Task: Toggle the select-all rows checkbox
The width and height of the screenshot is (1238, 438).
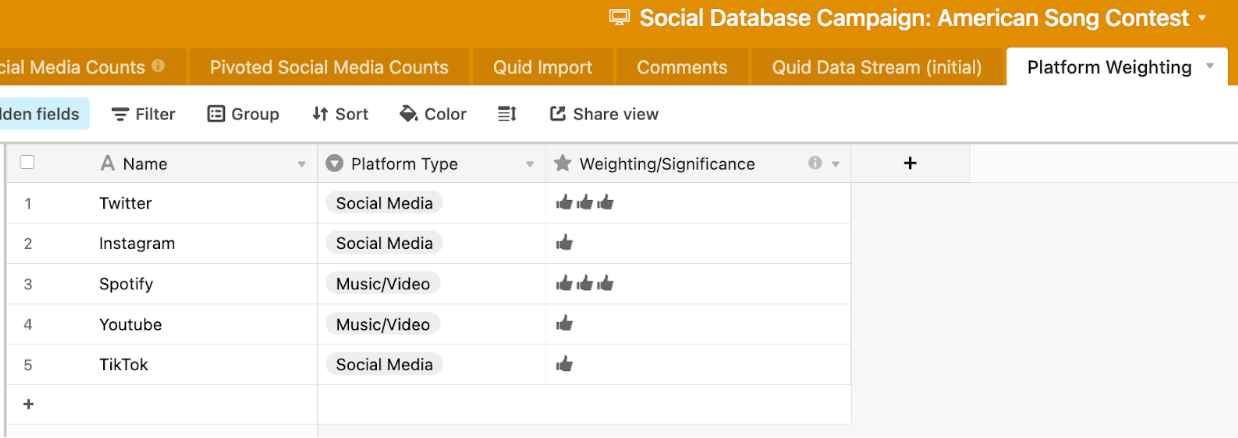Action: tap(27, 162)
